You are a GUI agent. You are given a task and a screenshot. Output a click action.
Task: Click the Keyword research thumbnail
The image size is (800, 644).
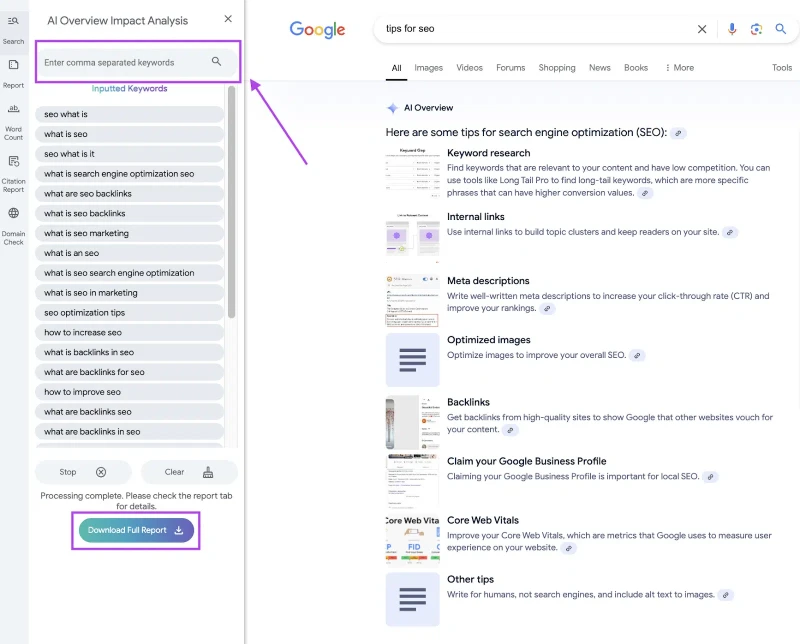(x=413, y=173)
